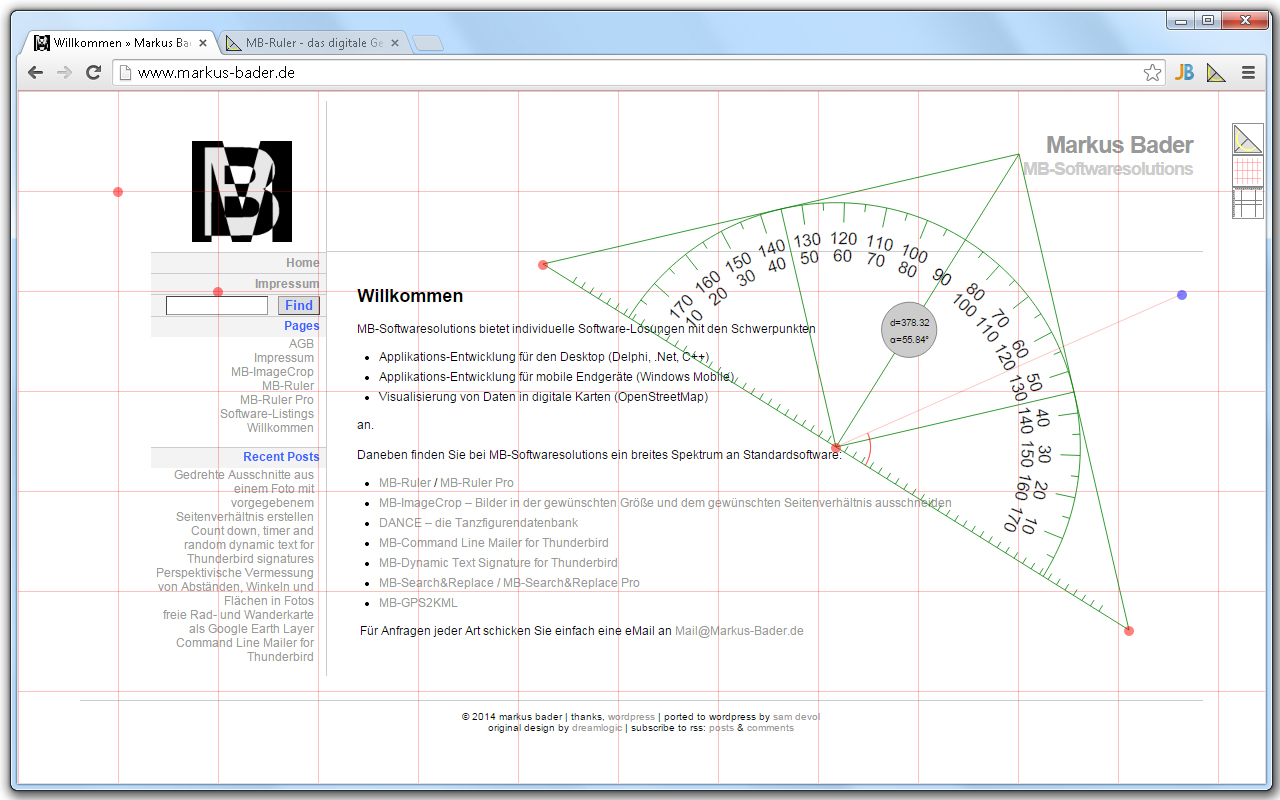Visit the wordpress link in the footer
Image resolution: width=1280 pixels, height=800 pixels.
point(632,716)
